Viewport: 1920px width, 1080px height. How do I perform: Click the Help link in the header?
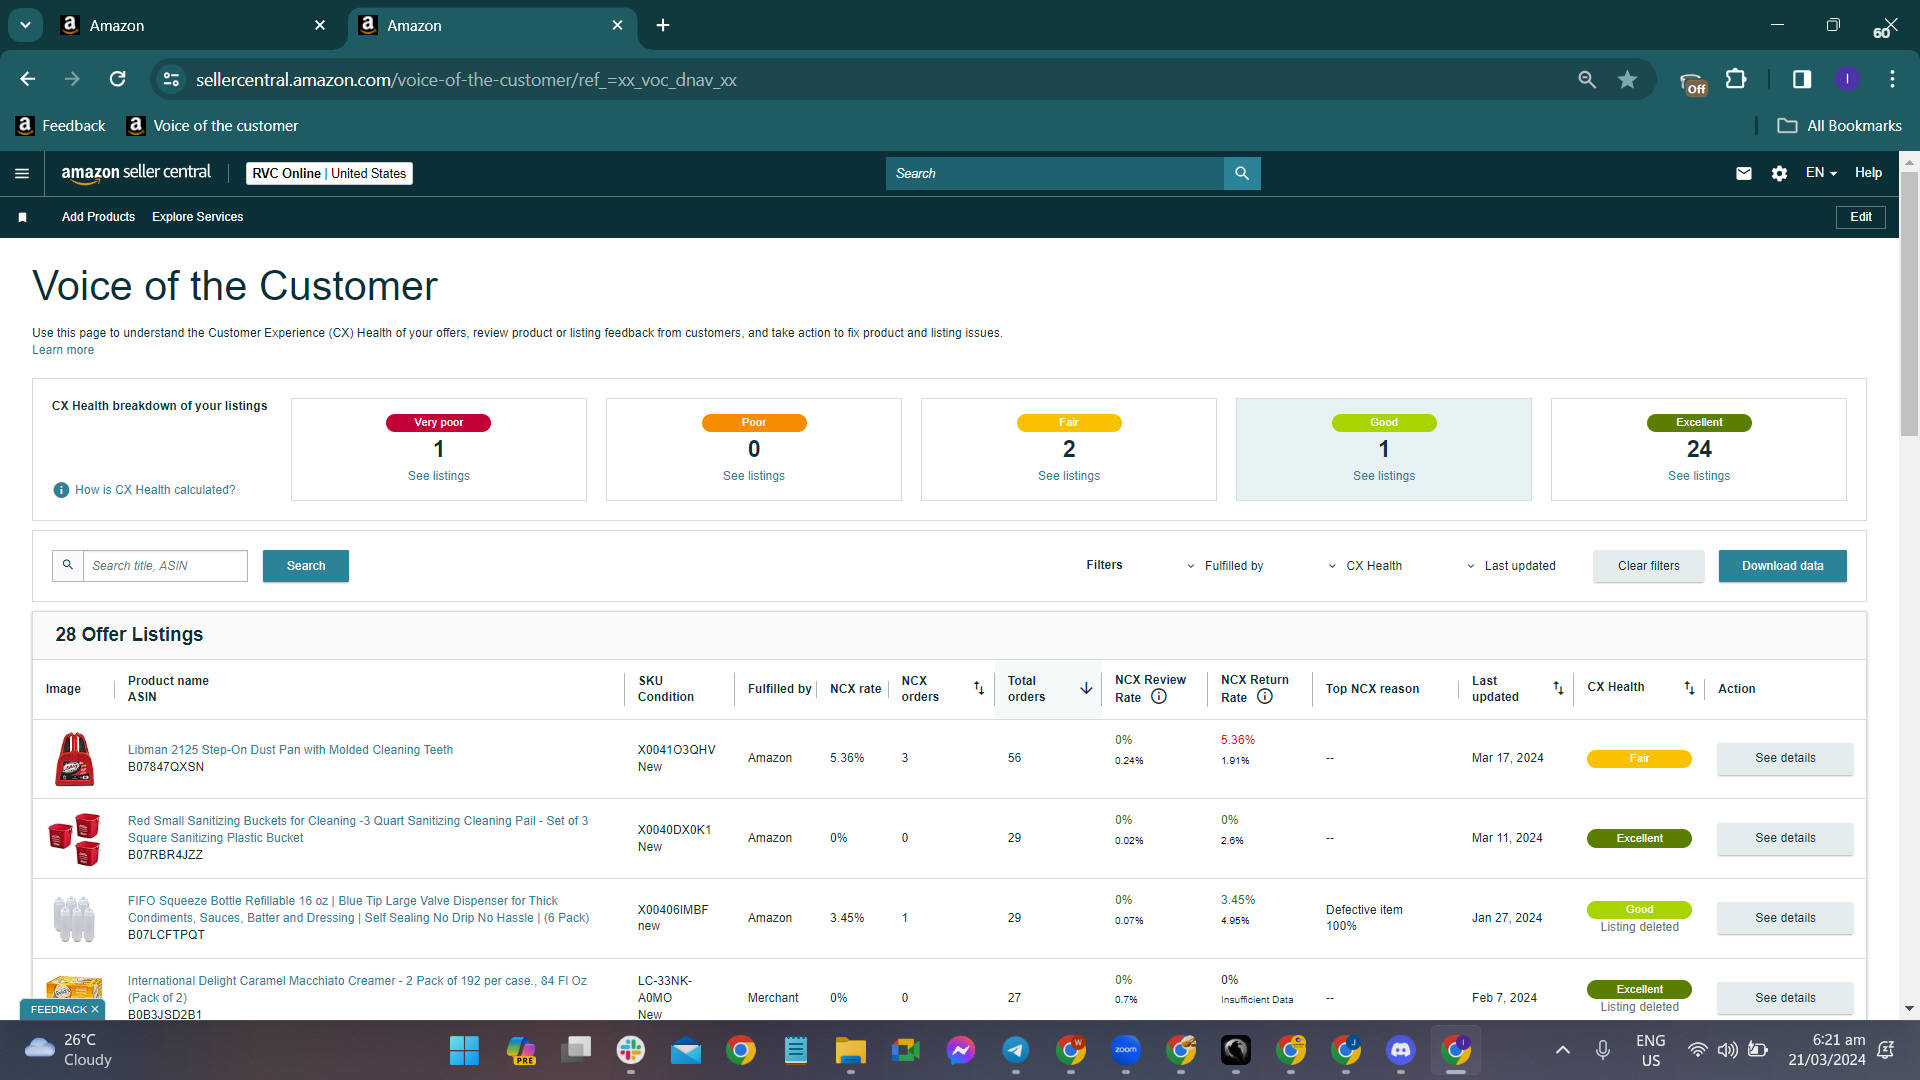[x=1868, y=173]
